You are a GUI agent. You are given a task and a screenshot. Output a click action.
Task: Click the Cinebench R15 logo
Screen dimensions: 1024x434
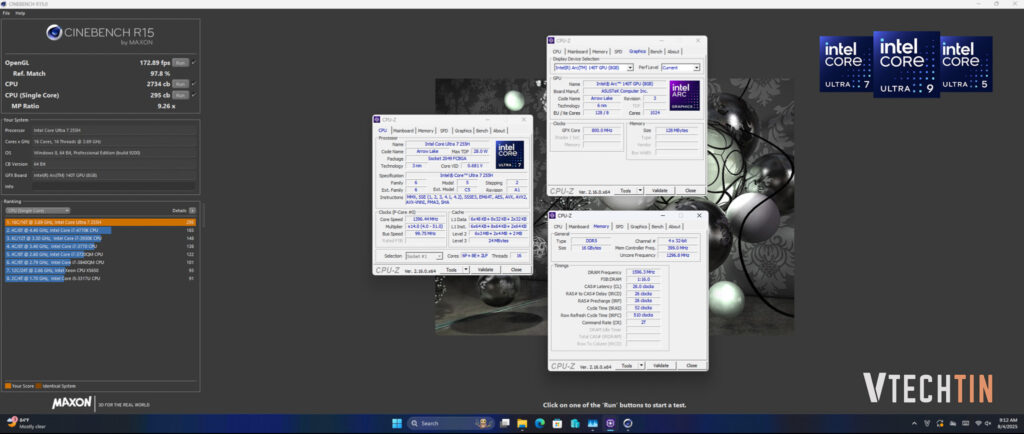click(x=100, y=34)
